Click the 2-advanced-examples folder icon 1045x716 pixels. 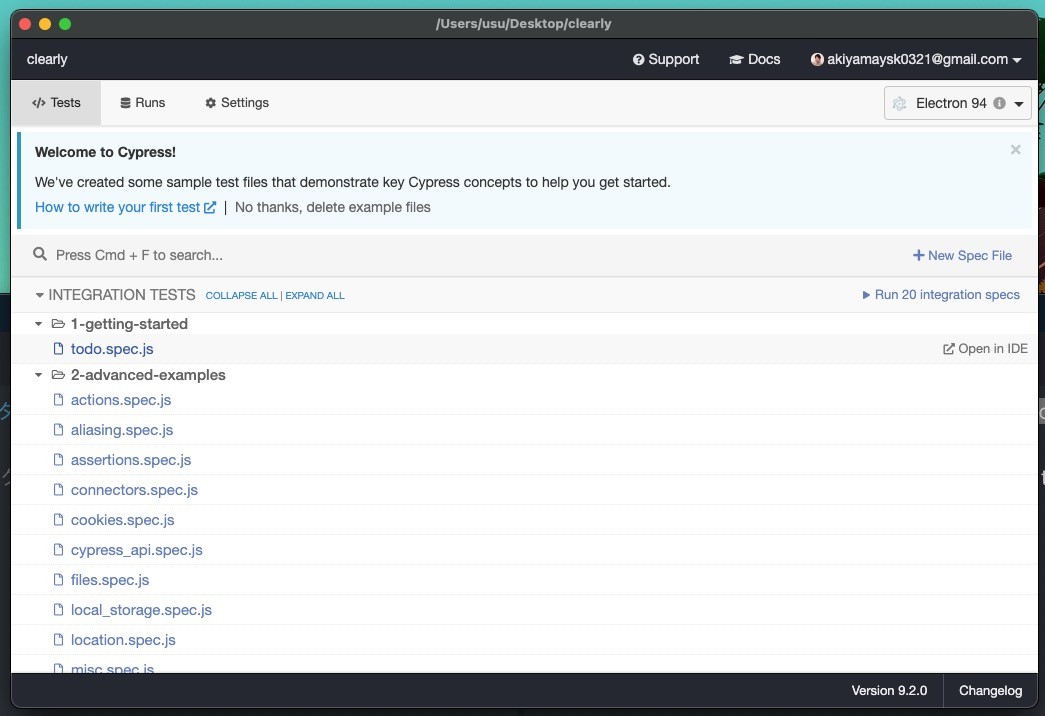point(58,375)
